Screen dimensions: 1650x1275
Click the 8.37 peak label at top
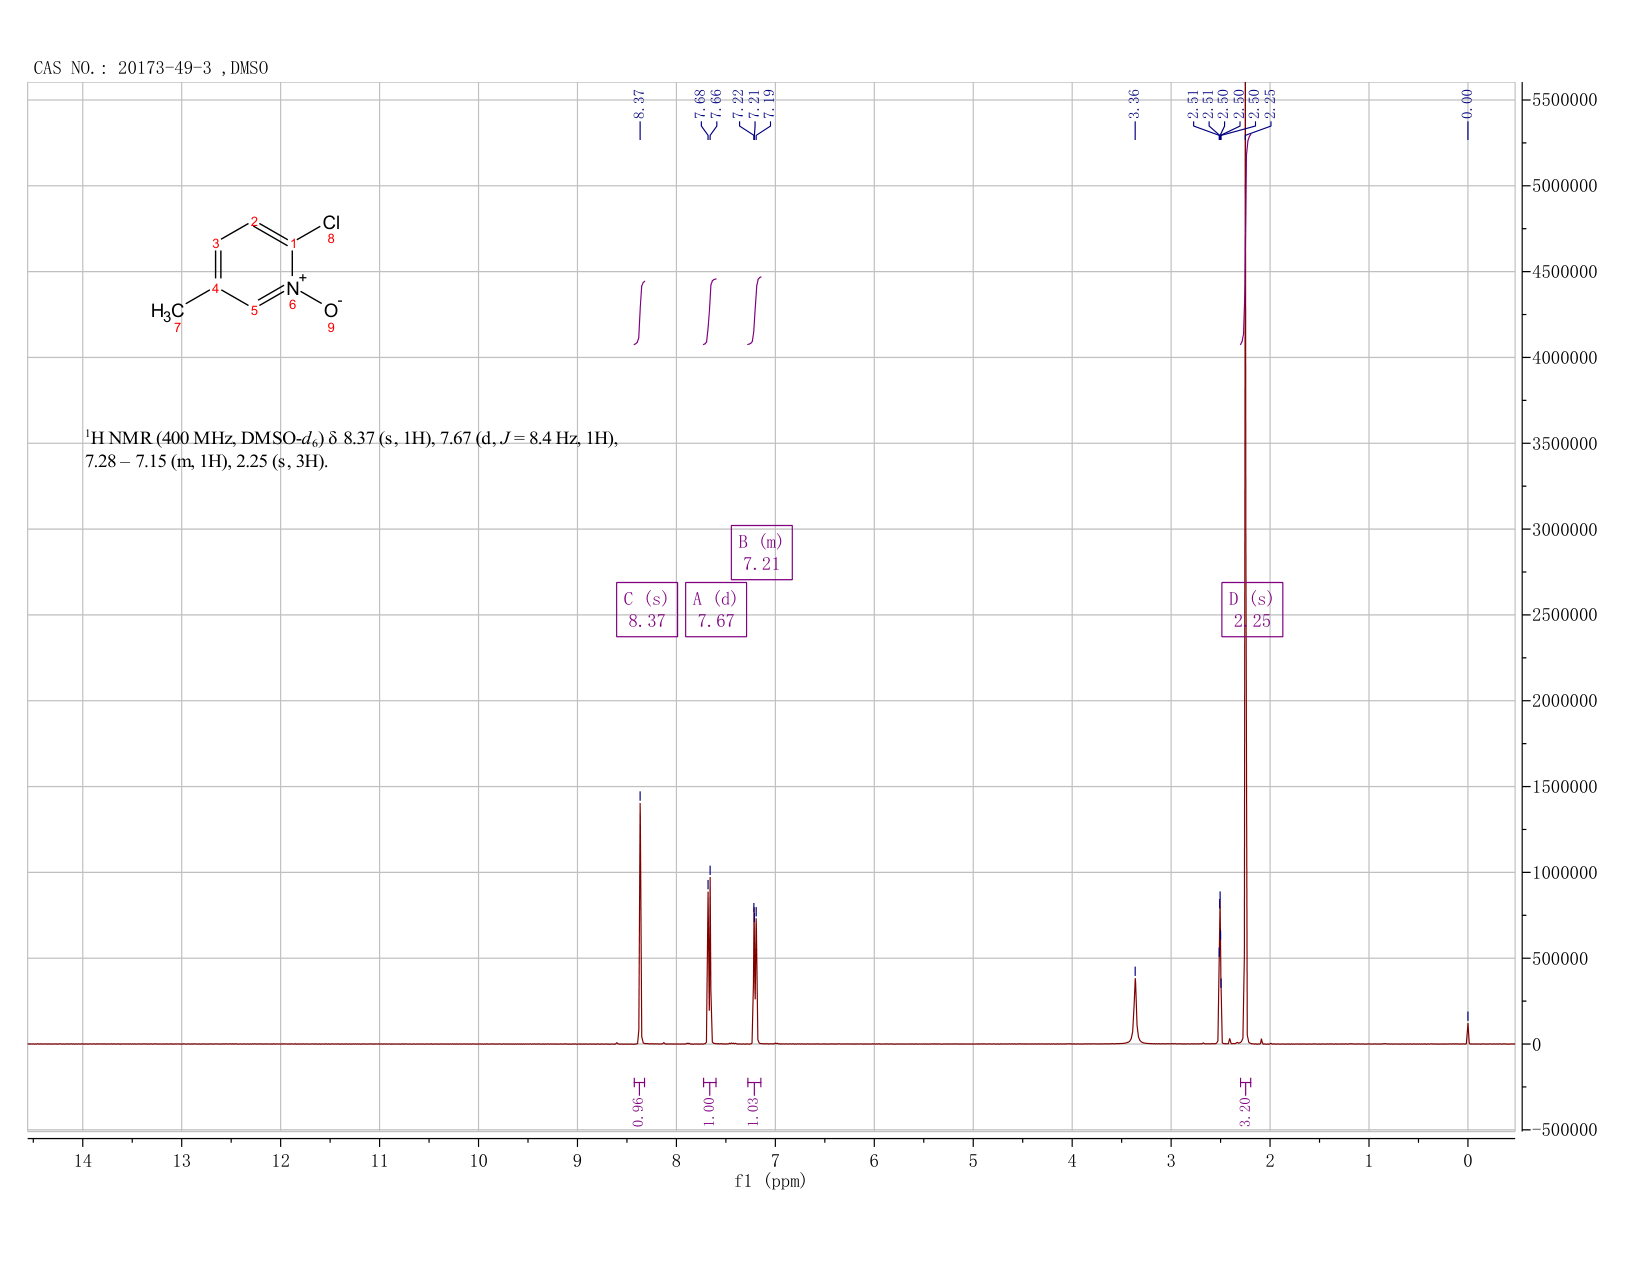coord(640,103)
